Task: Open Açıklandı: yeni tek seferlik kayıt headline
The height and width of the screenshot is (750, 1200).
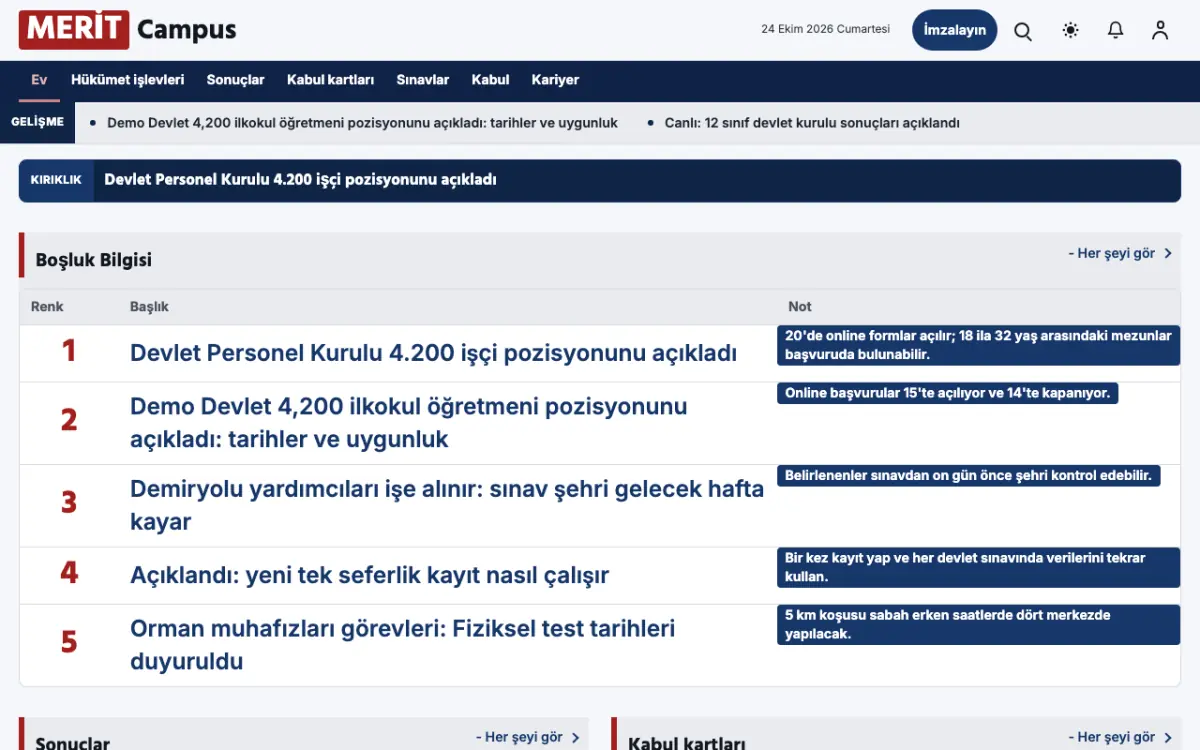Action: (x=369, y=576)
